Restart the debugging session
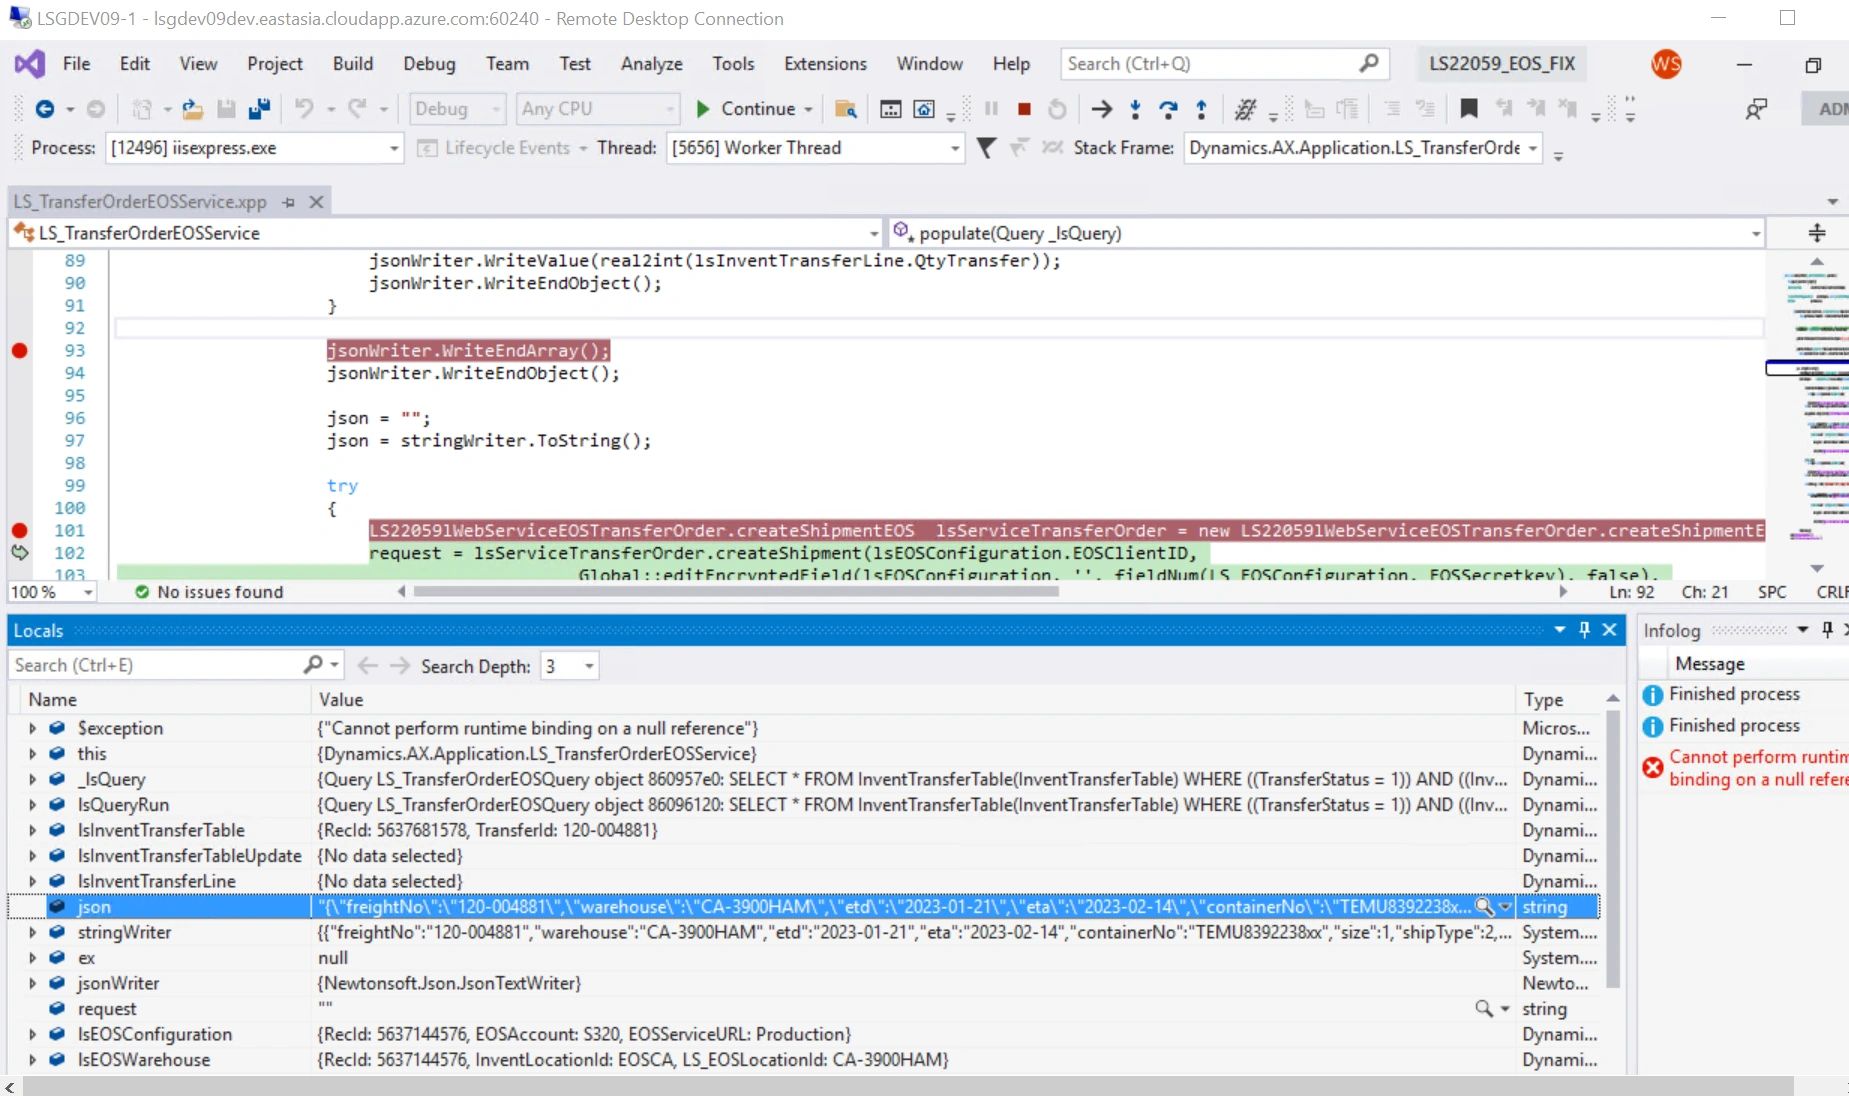 (x=1057, y=109)
